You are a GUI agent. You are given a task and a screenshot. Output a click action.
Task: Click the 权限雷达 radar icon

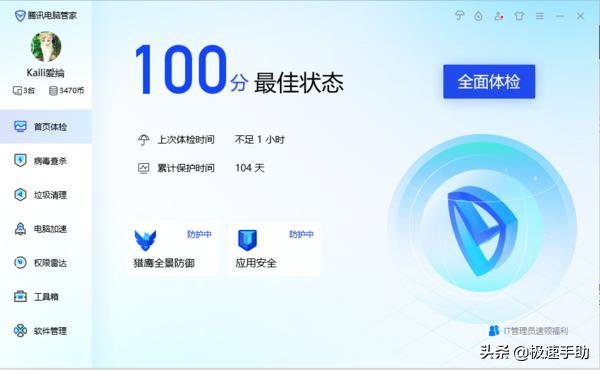(x=20, y=262)
